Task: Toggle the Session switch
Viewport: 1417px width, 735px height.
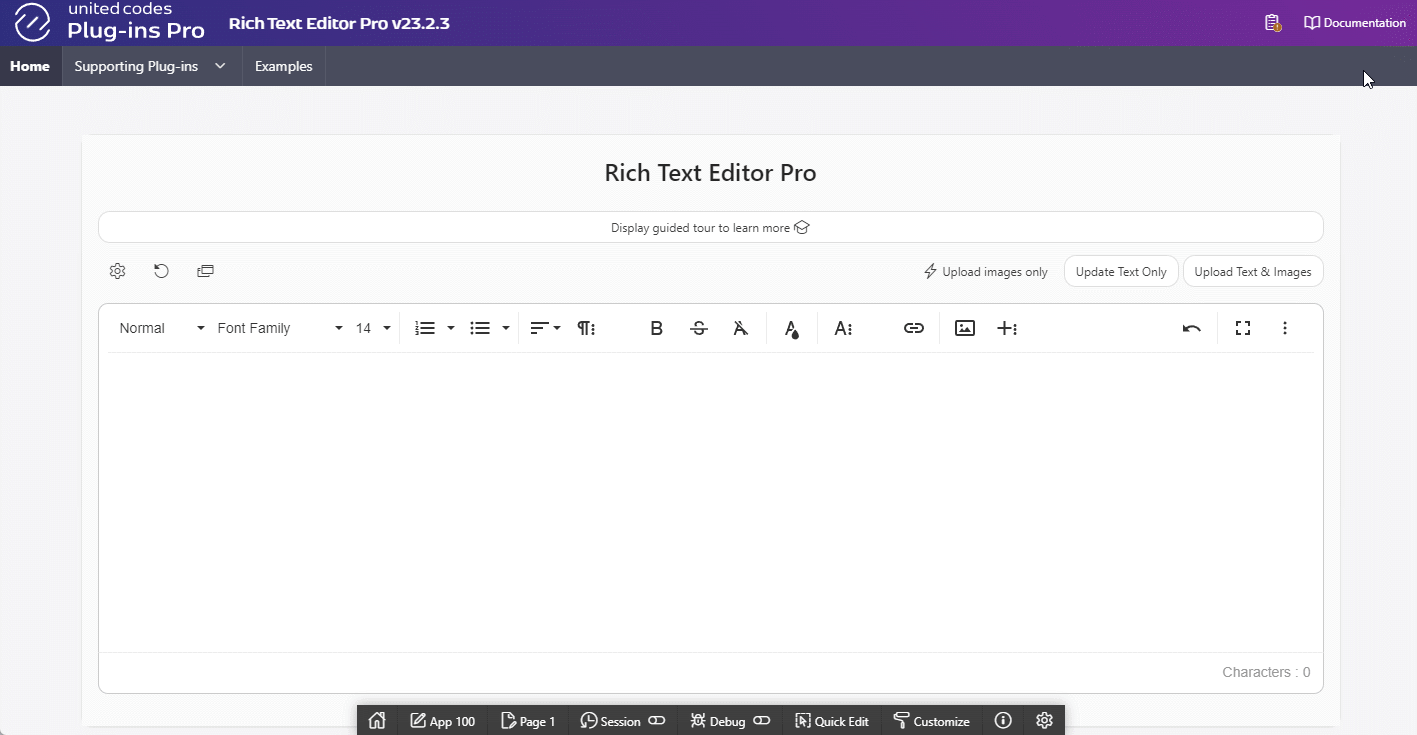Action: click(x=657, y=721)
